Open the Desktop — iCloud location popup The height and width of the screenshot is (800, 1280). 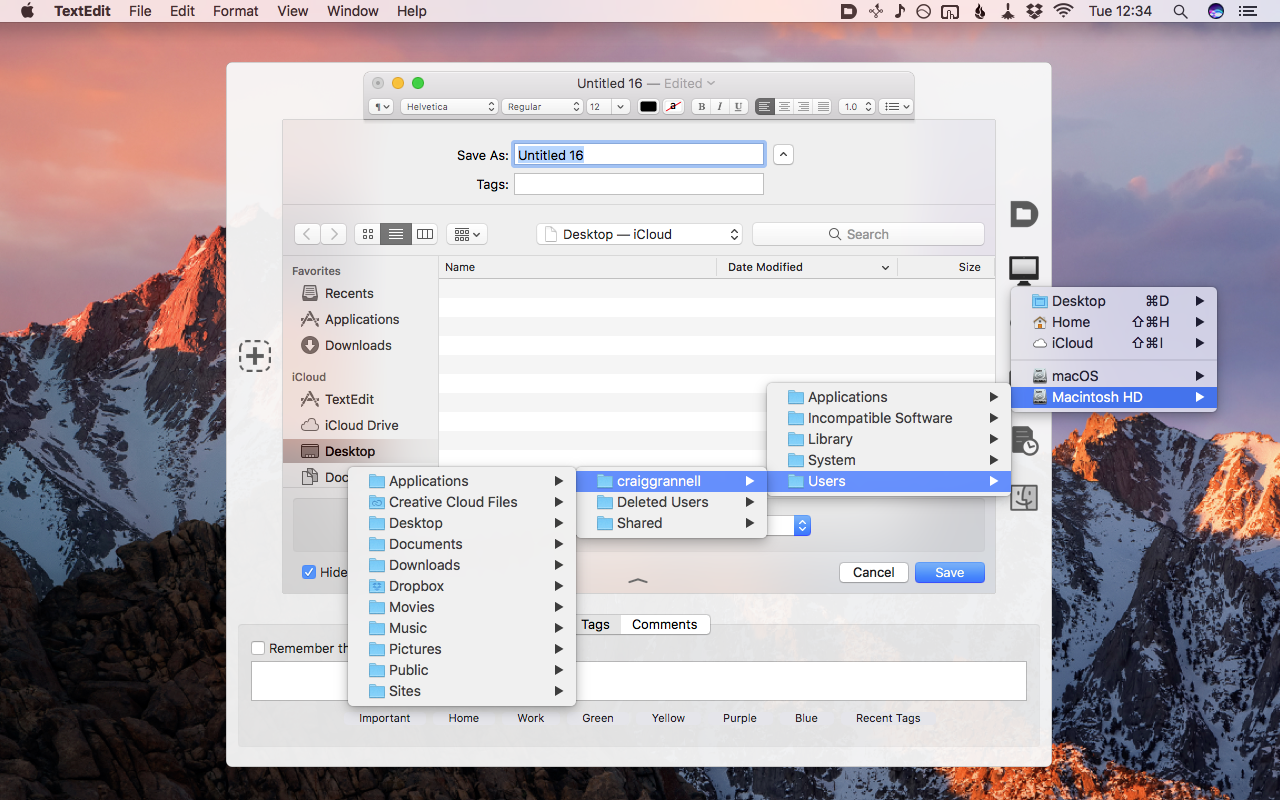coord(640,234)
